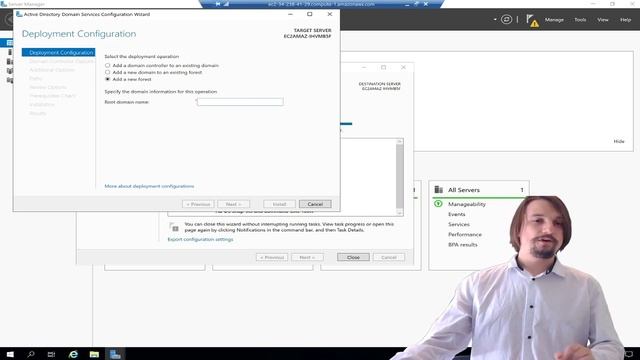Click Close in the background wizard
This screenshot has width=640, height=360.
pos(353,257)
